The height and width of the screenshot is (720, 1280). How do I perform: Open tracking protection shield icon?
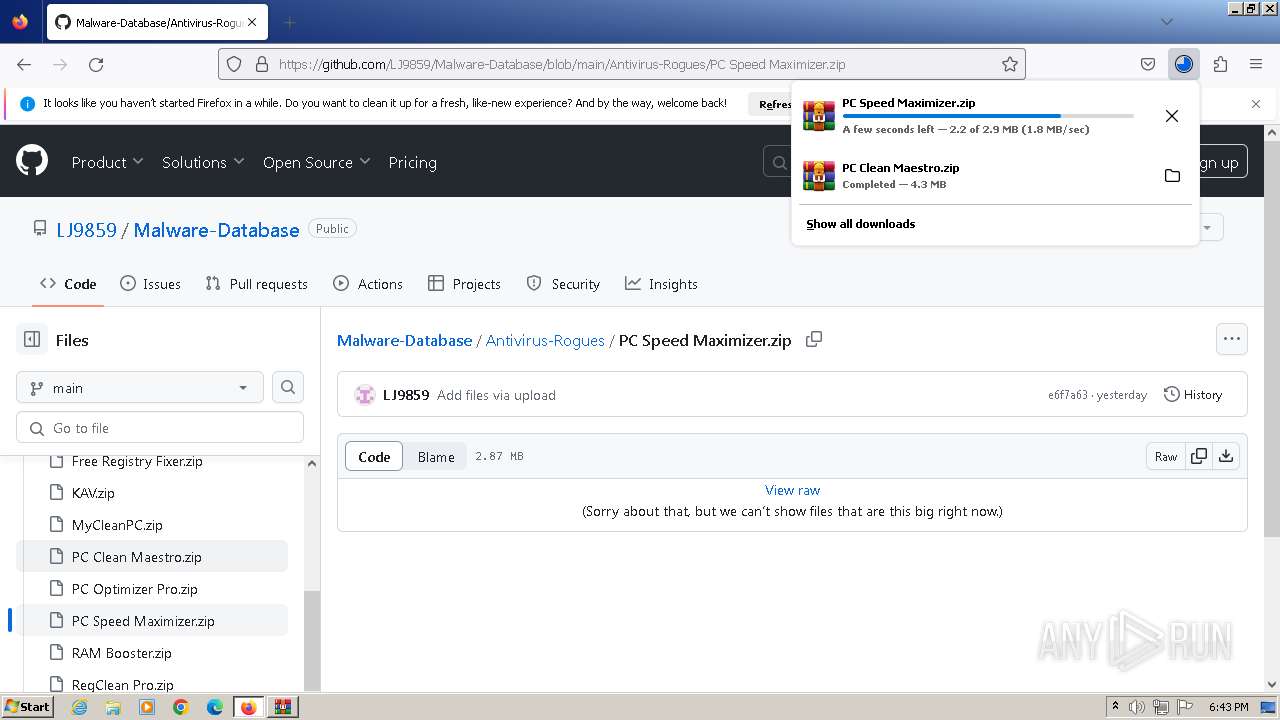[x=234, y=64]
